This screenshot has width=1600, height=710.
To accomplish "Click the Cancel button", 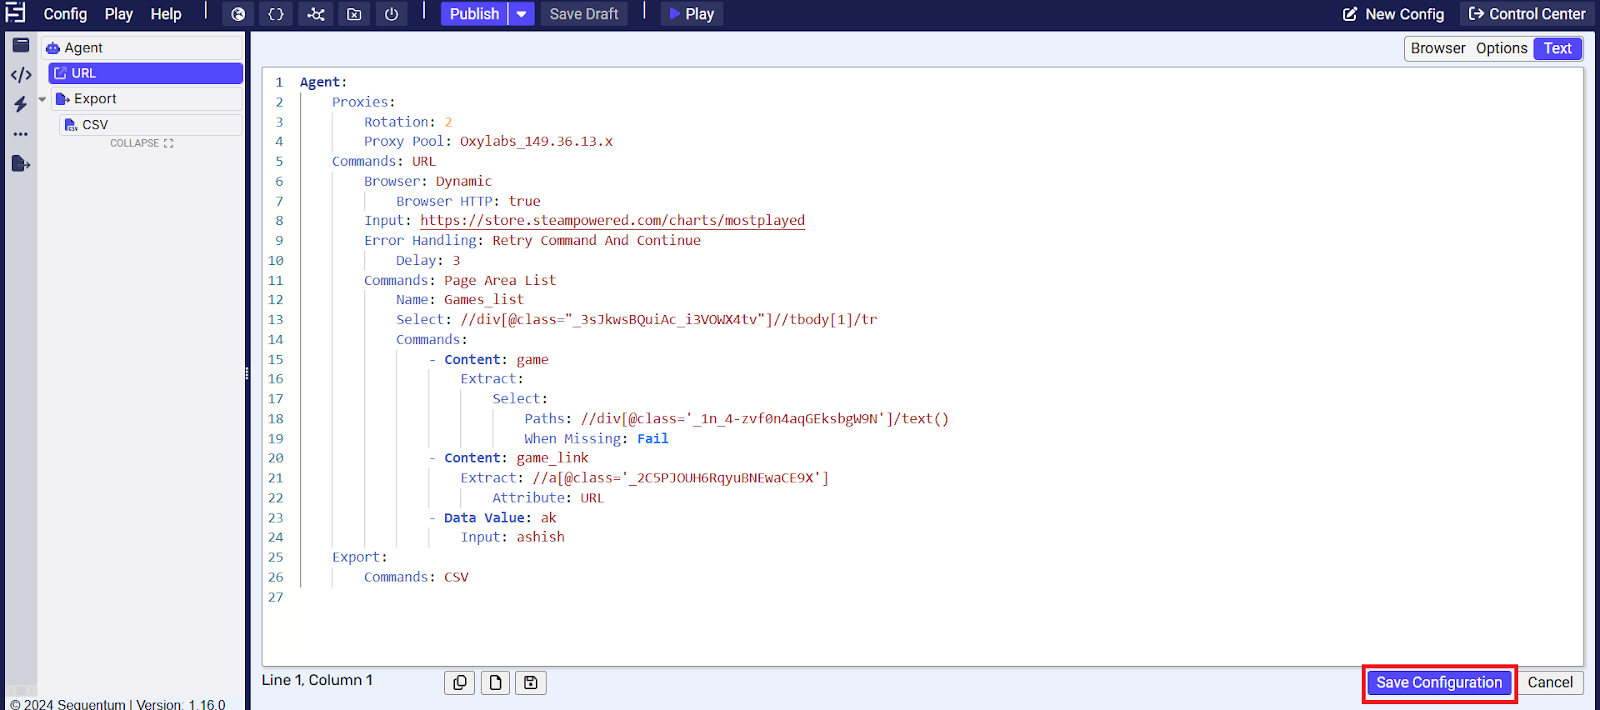I will (x=1550, y=683).
